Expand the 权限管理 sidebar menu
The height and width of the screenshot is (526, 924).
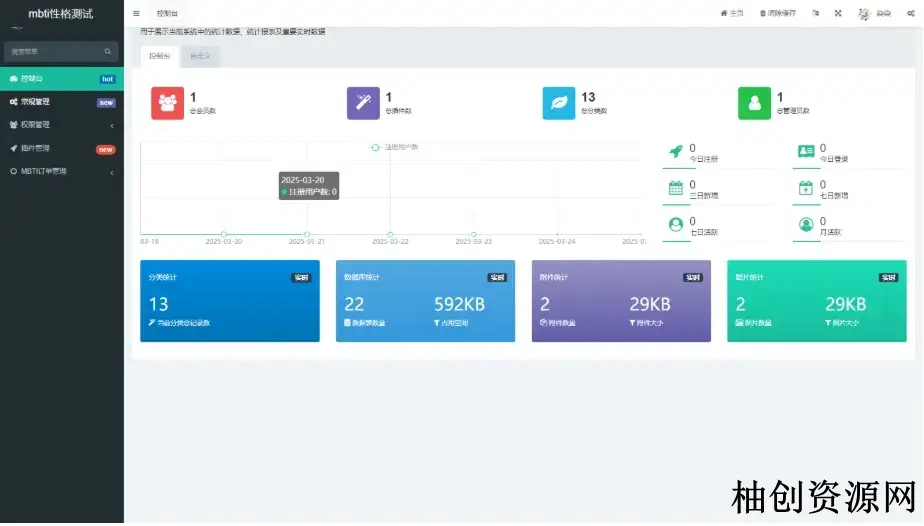click(61, 125)
